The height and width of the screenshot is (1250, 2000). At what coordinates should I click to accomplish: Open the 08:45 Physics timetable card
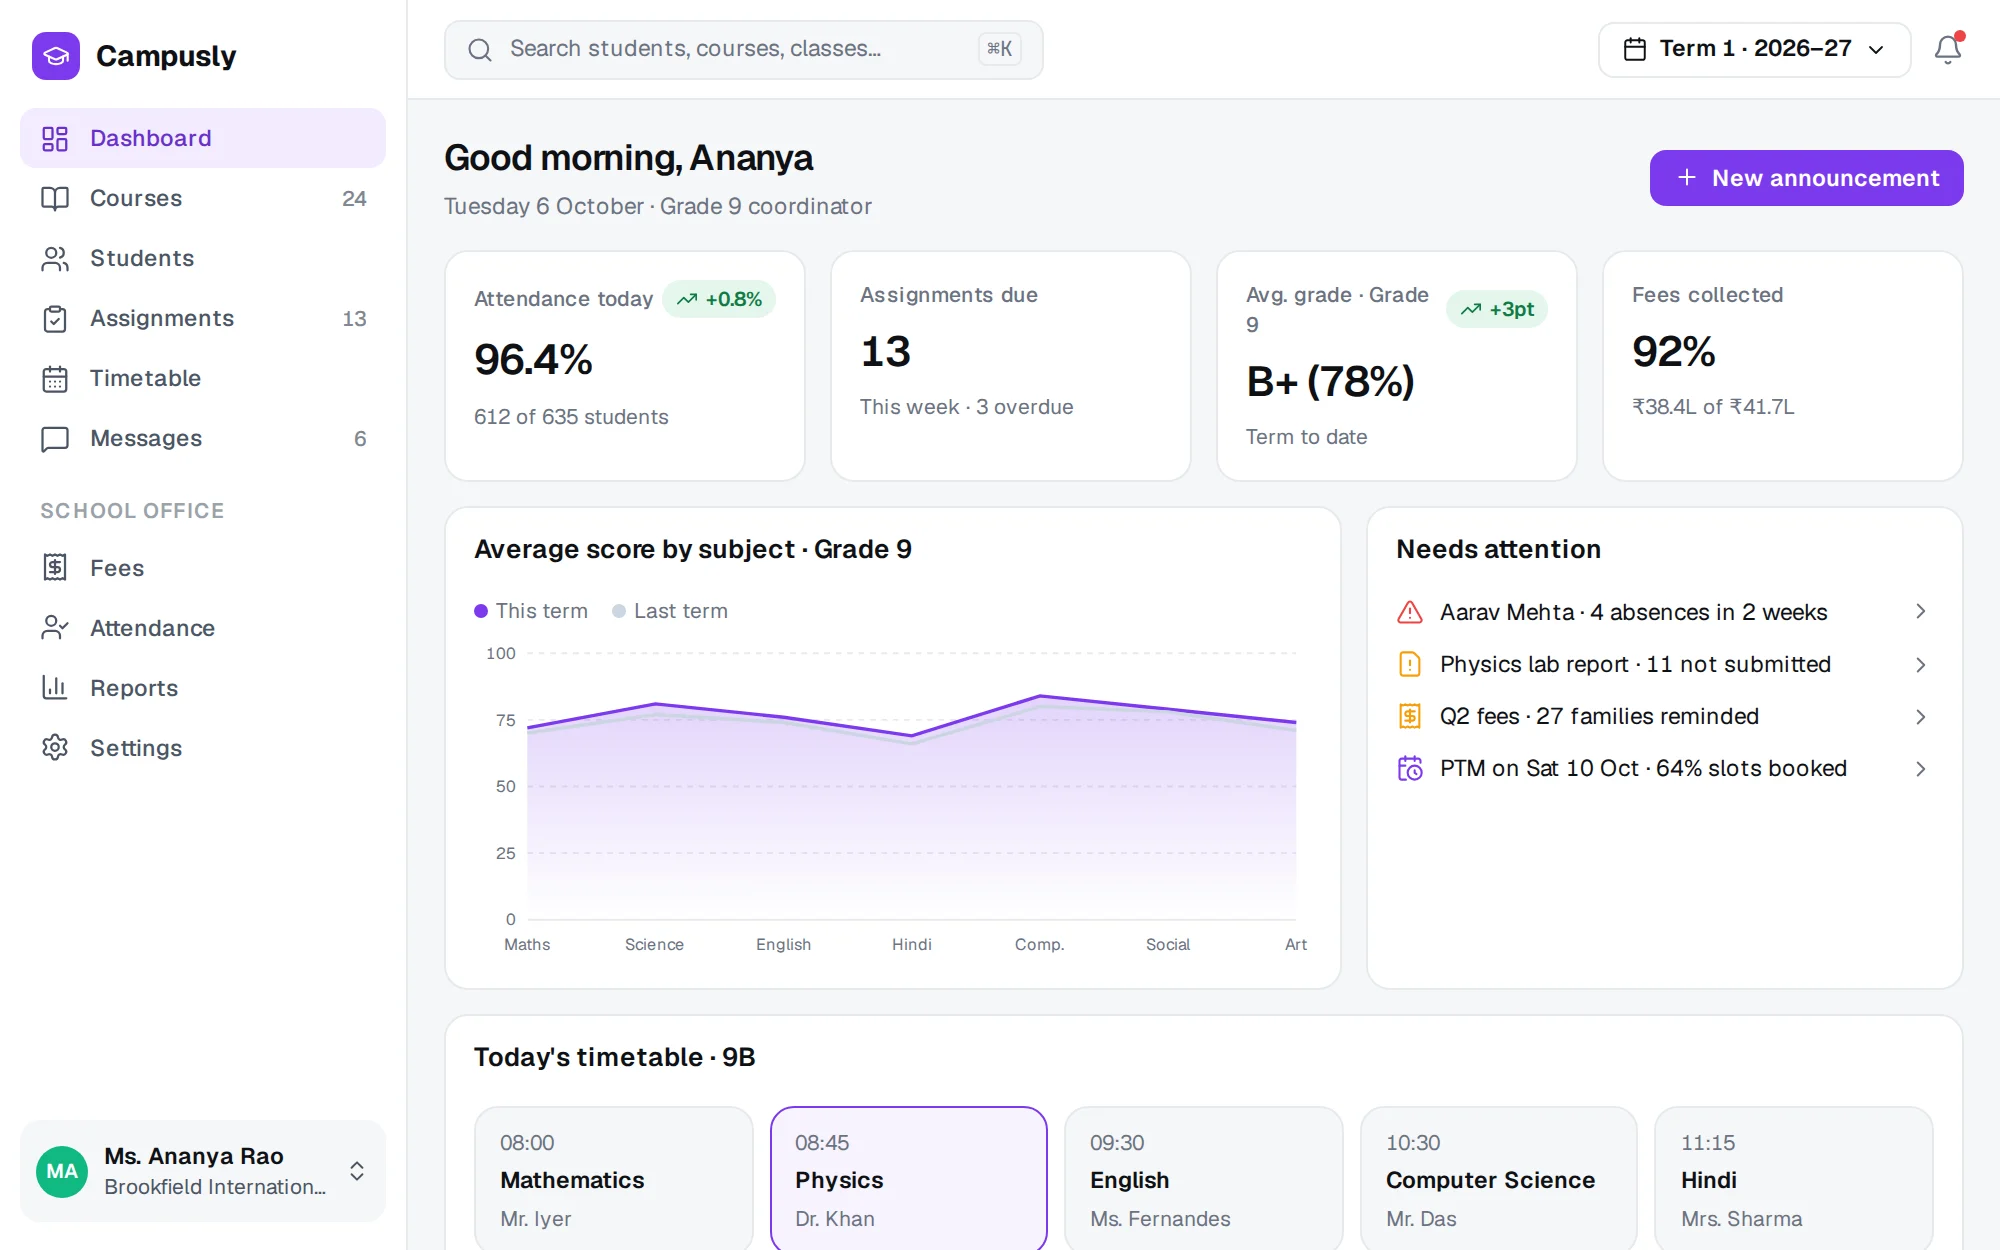coord(909,1178)
